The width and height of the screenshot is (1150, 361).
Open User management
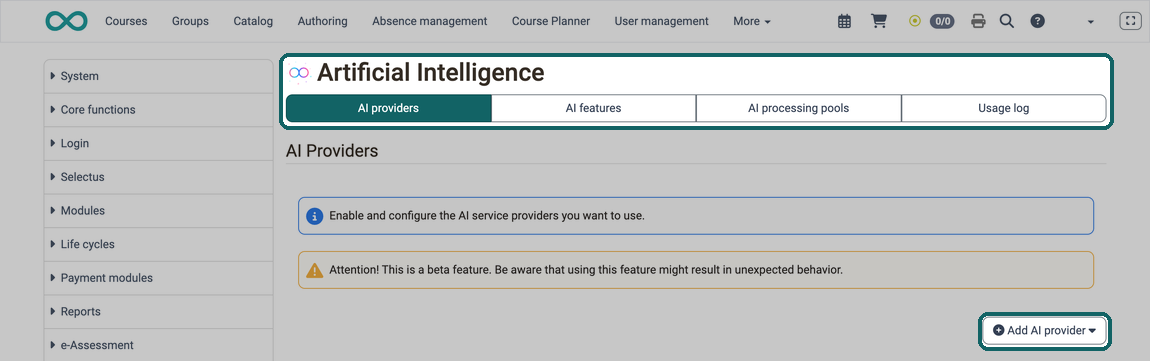(662, 21)
